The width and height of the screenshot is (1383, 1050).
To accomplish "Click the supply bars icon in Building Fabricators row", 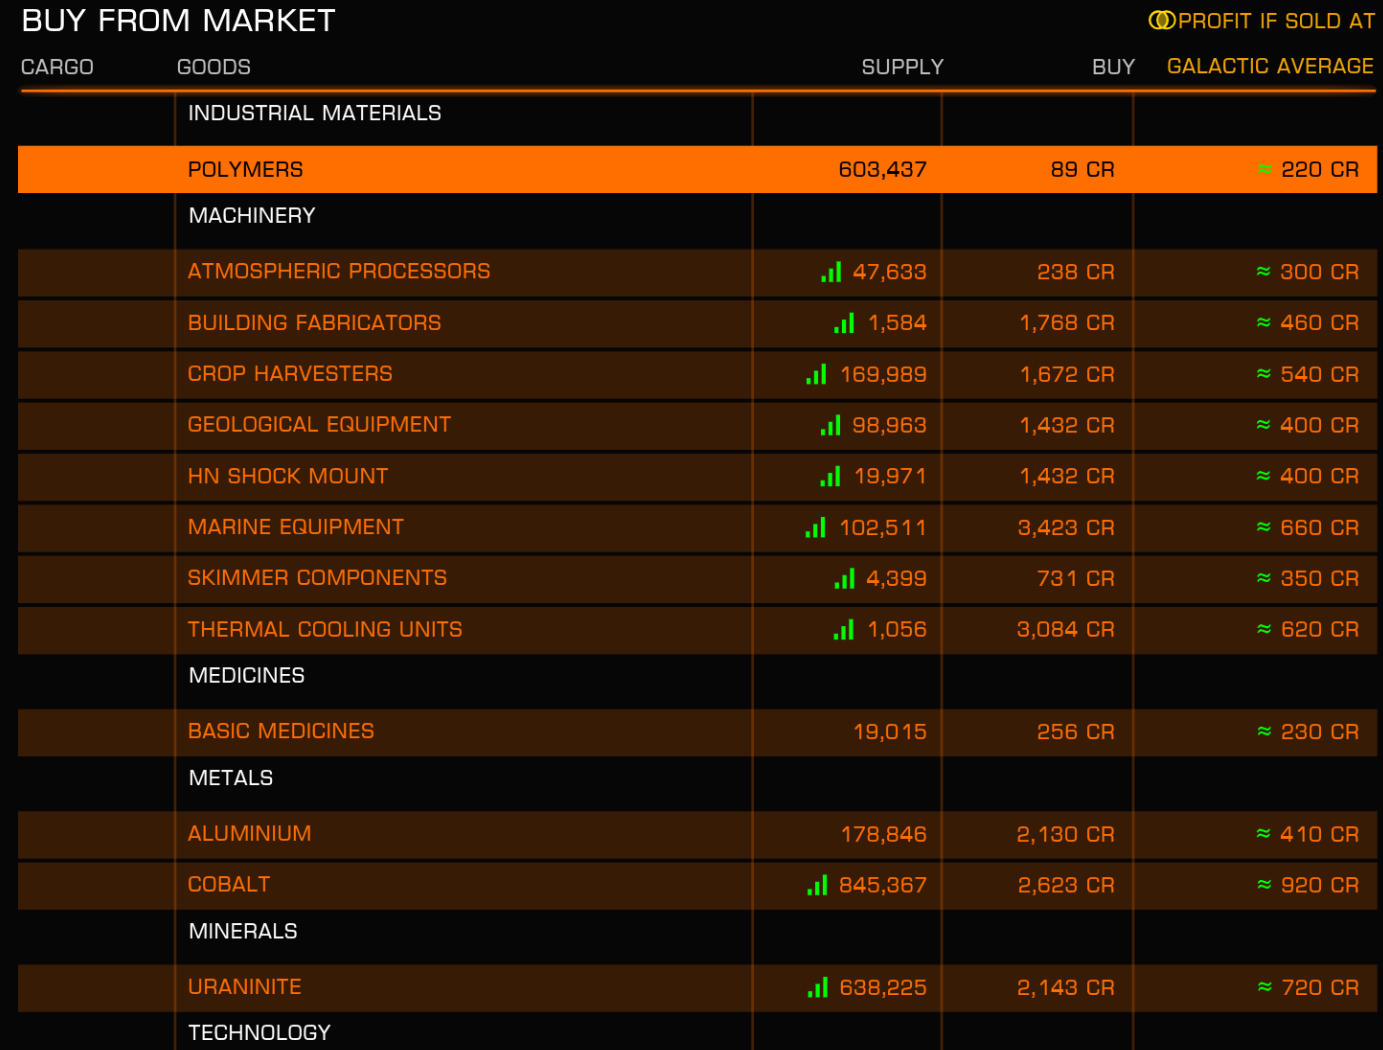I will tap(844, 323).
